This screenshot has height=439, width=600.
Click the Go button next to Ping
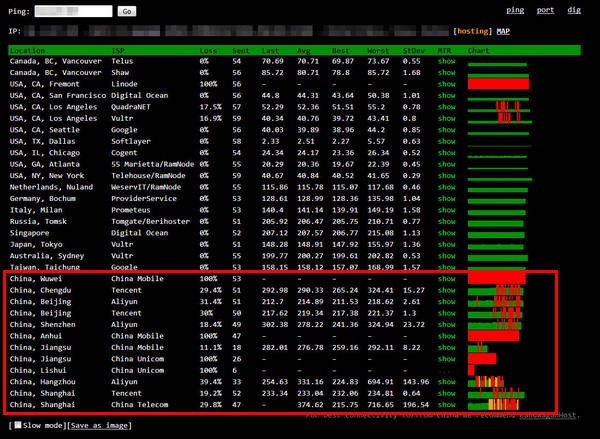point(126,12)
